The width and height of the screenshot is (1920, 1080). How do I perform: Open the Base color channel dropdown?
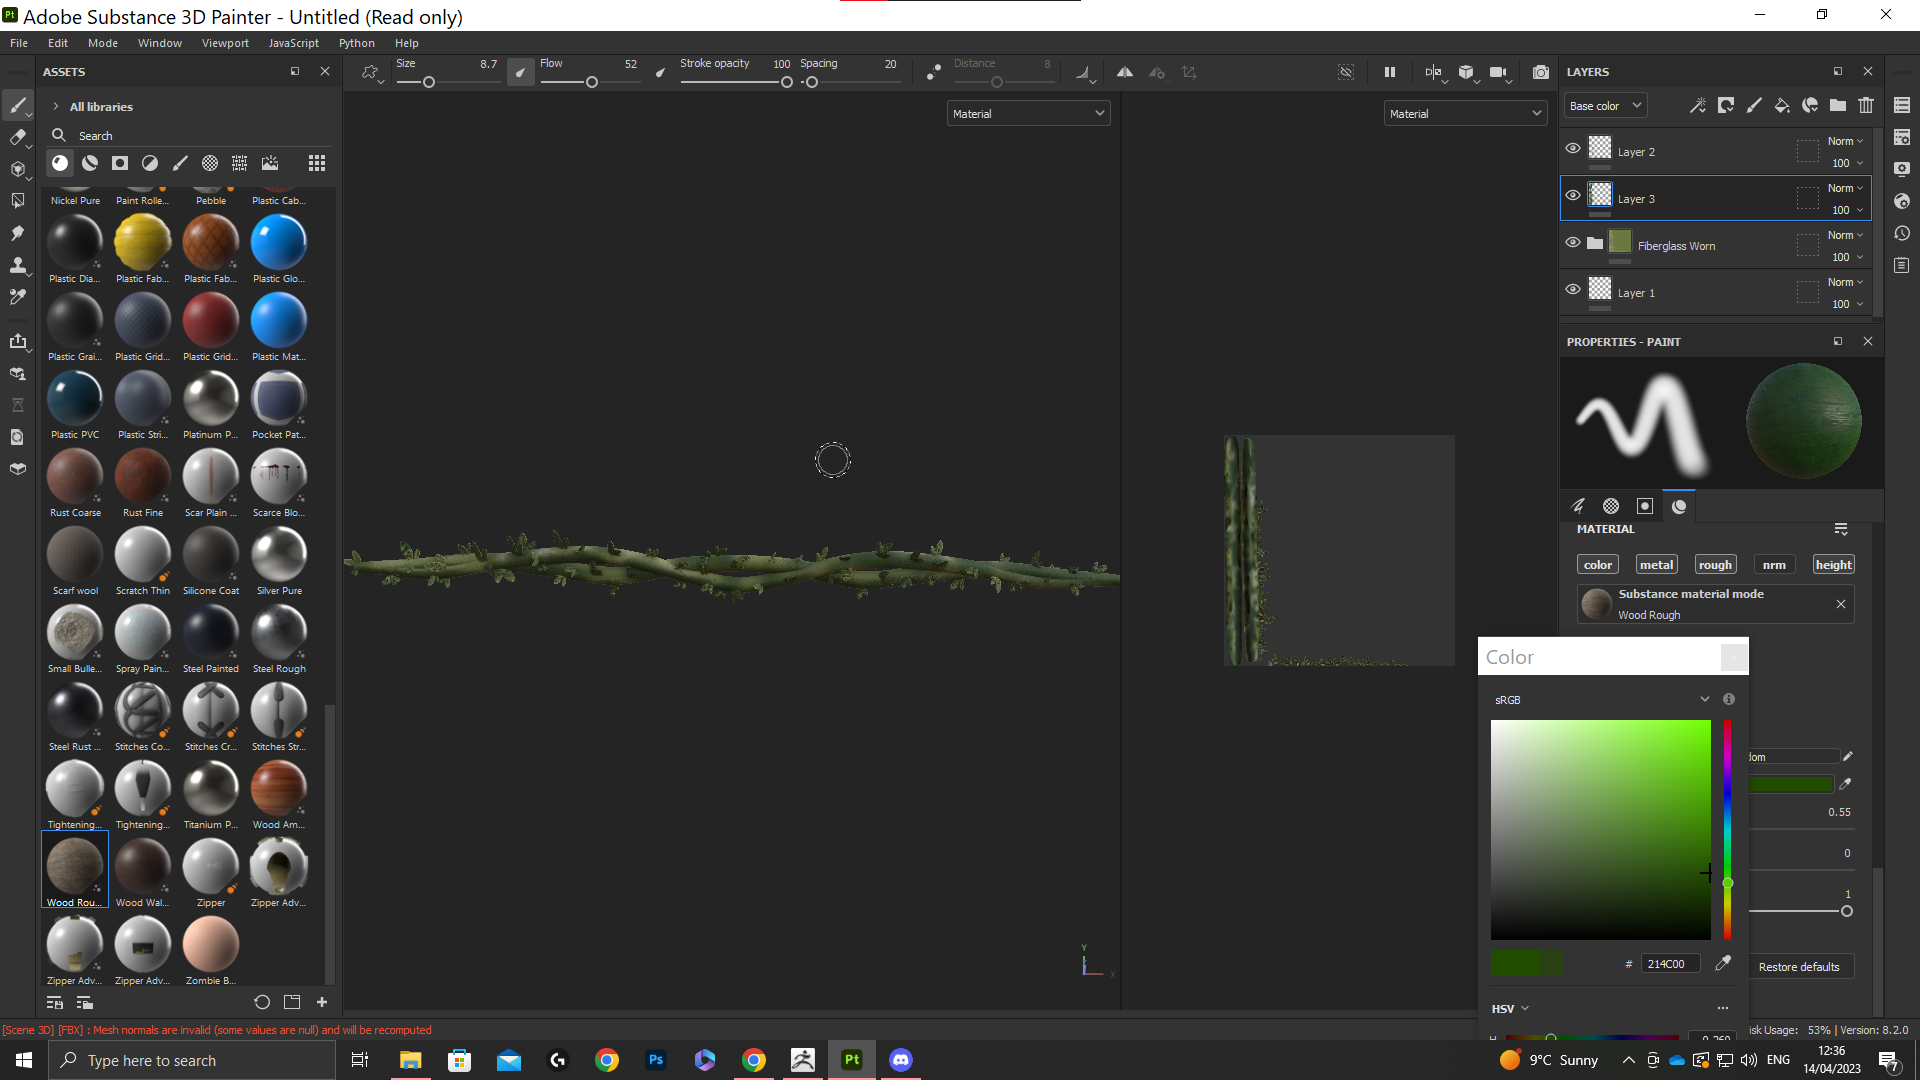1605,106
